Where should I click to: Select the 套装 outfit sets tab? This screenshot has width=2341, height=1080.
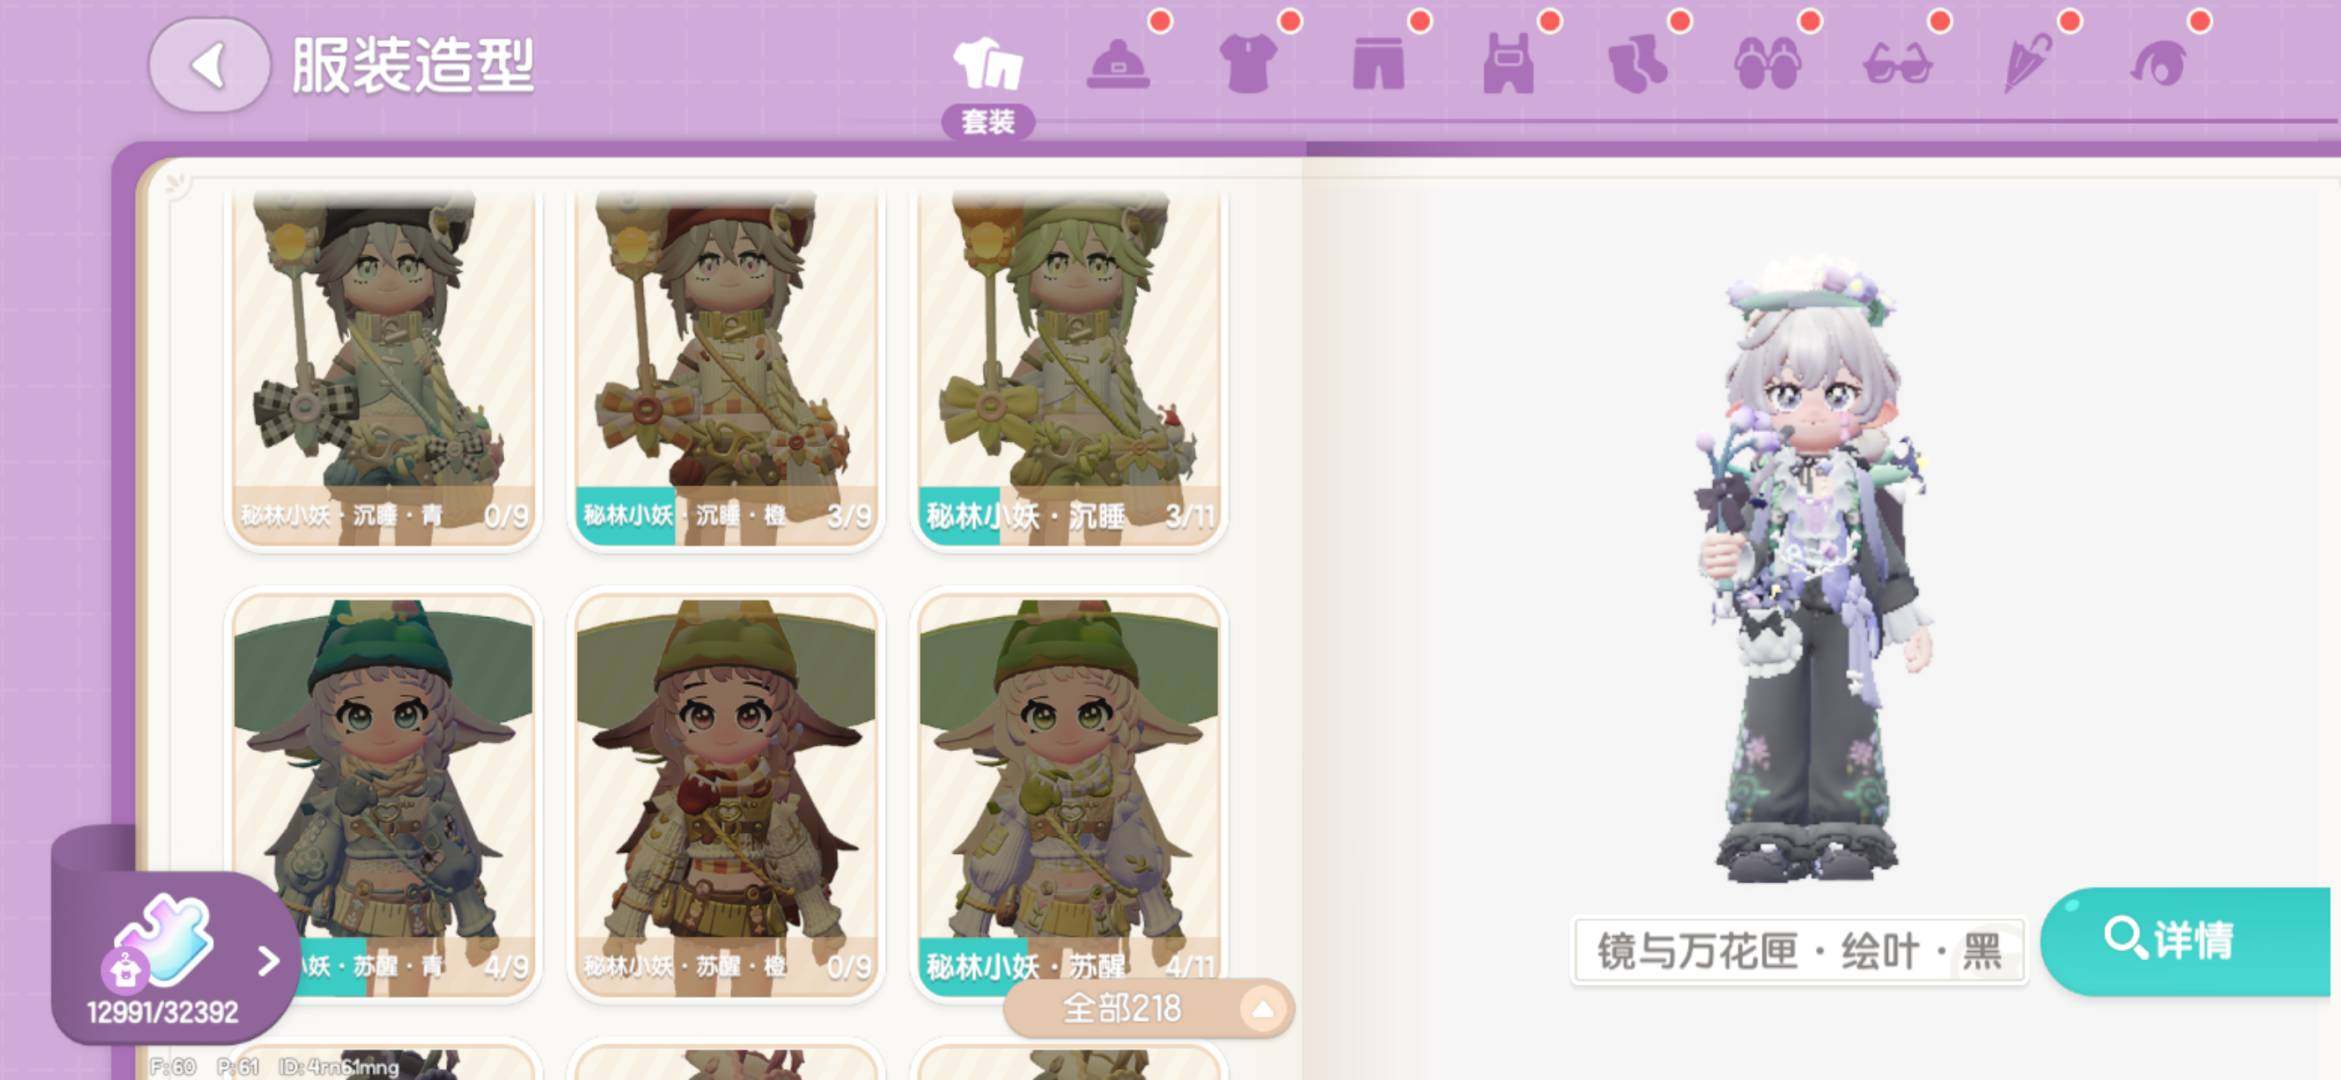tap(988, 83)
